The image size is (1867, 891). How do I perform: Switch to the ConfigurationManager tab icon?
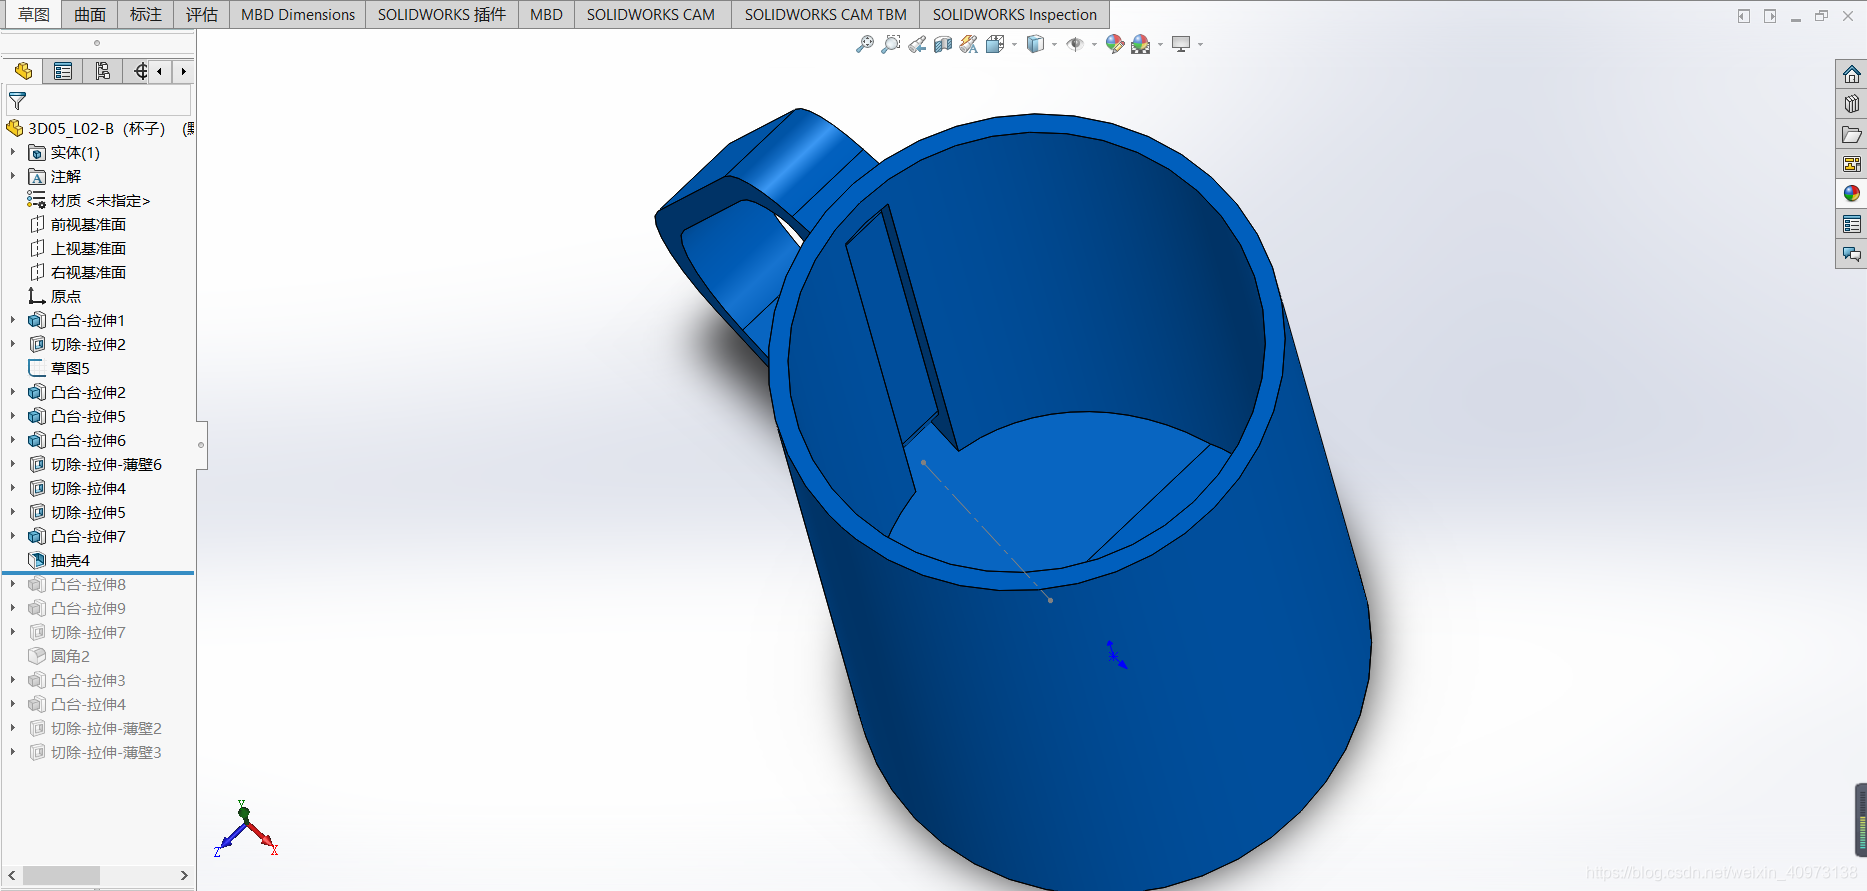point(102,71)
